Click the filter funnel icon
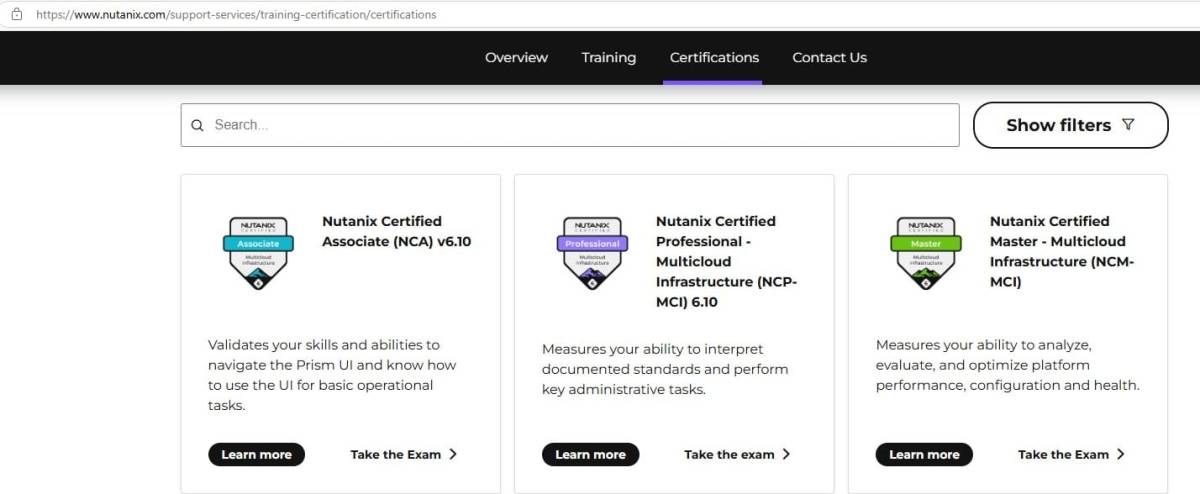 (1128, 125)
